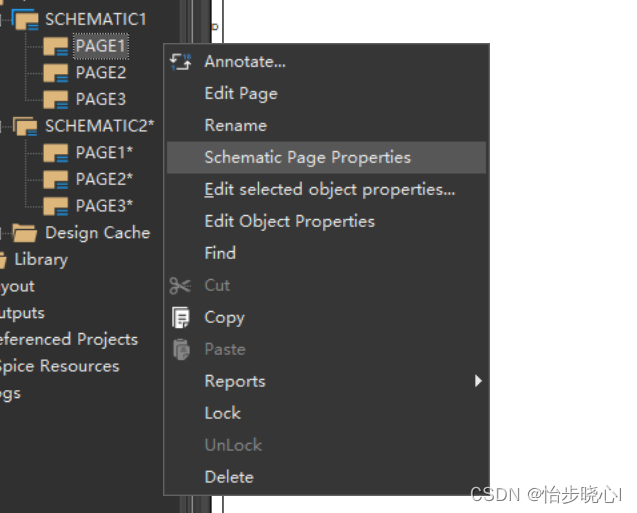Click the SCHEMATIC1 folder icon
Image resolution: width=637 pixels, height=513 pixels.
coord(26,19)
